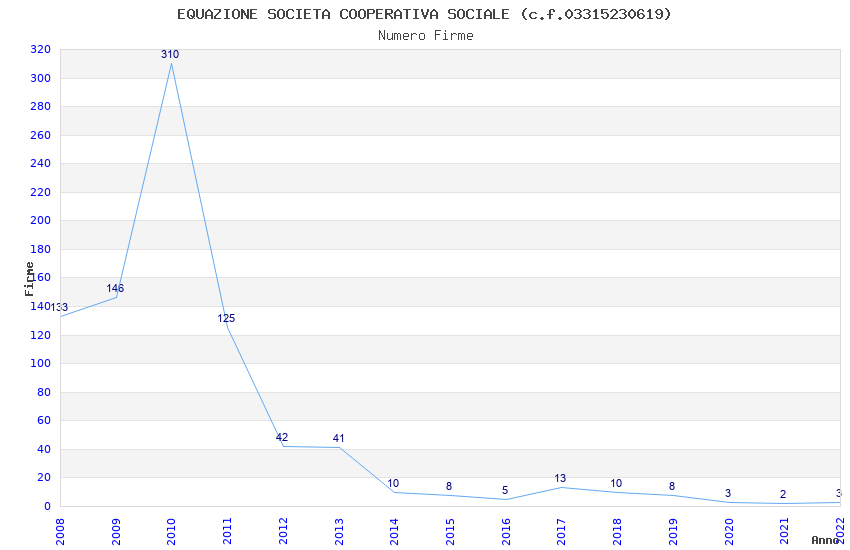Click the y-axis value 220
The height and width of the screenshot is (550, 850).
[x=41, y=192]
